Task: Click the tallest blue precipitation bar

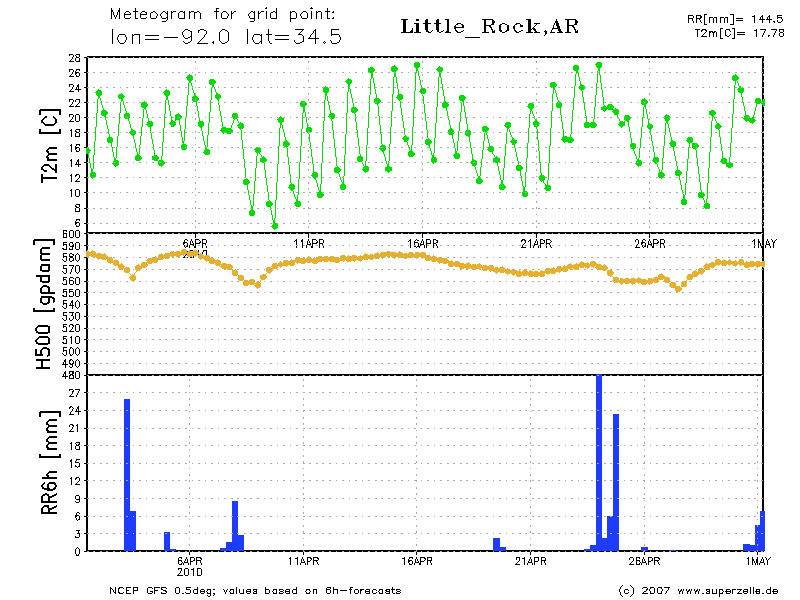Action: point(599,462)
